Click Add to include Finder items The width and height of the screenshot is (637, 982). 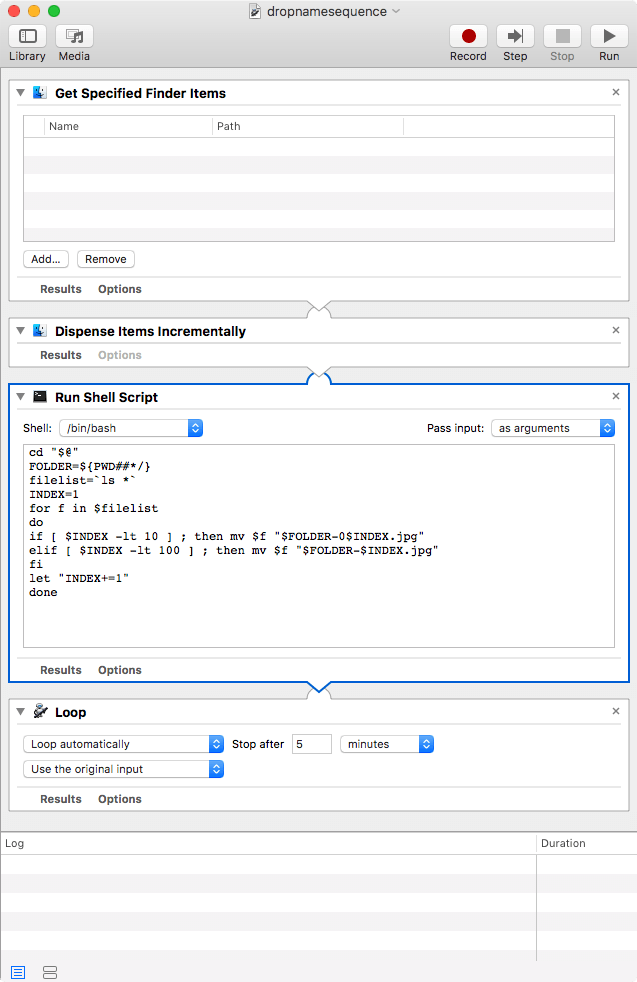[45, 259]
